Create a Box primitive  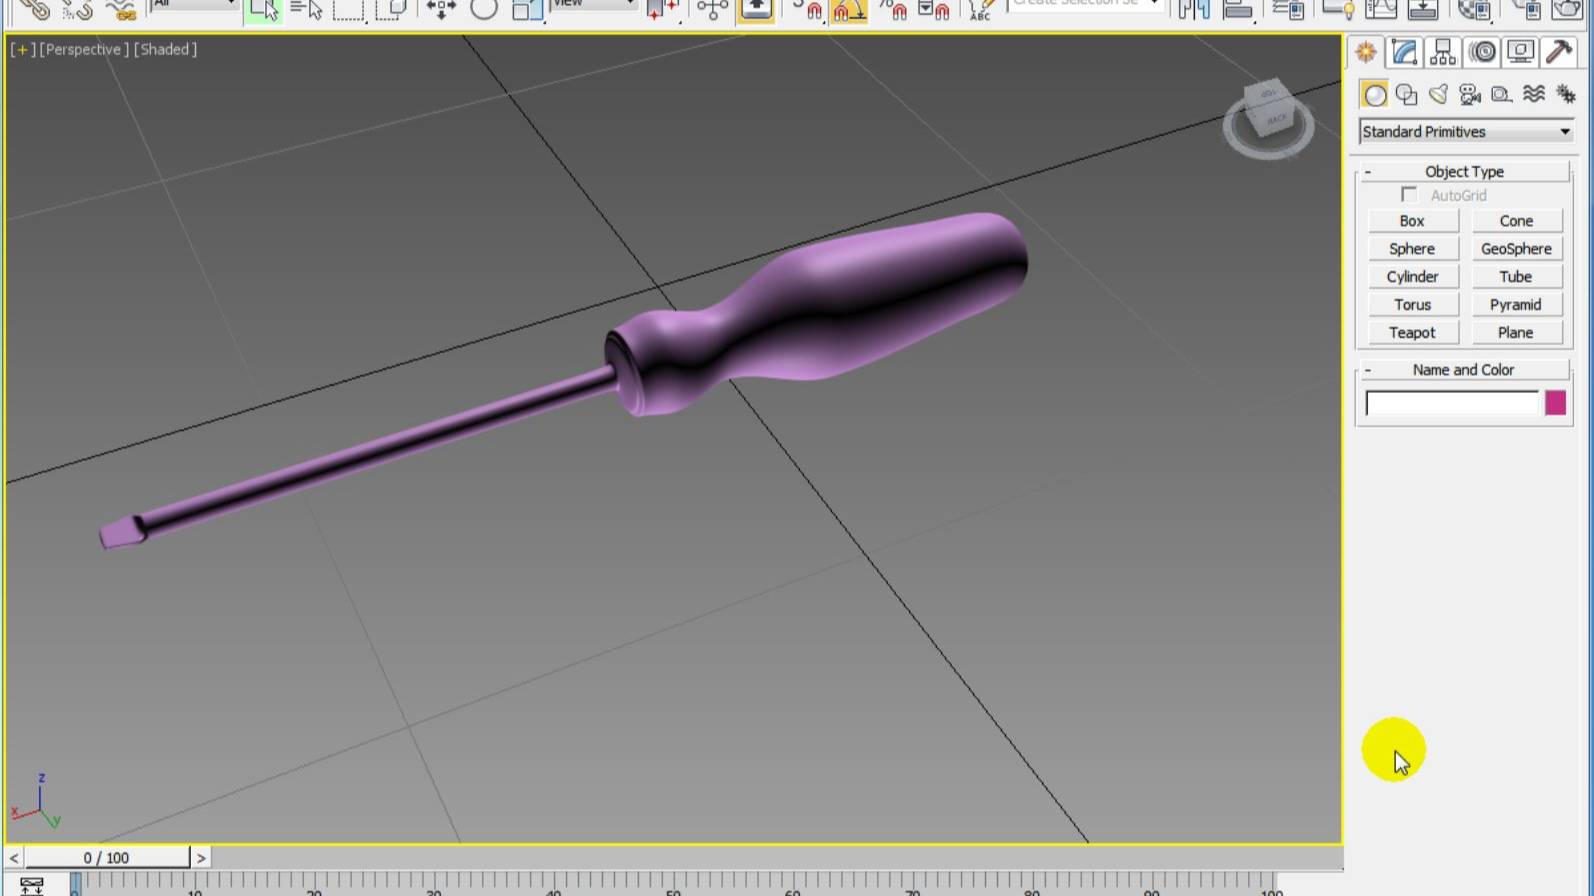(1412, 221)
